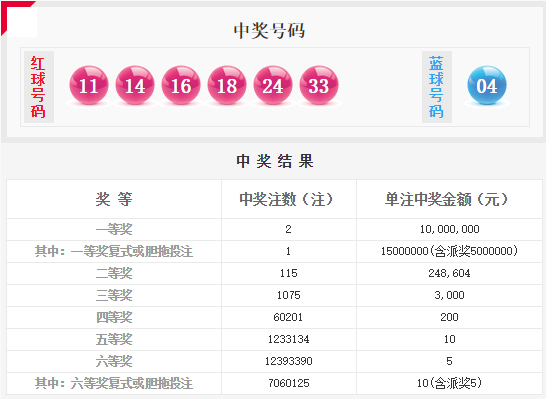Select the 二等奖 row label
Screen dimensions: 546x399
(x=114, y=273)
